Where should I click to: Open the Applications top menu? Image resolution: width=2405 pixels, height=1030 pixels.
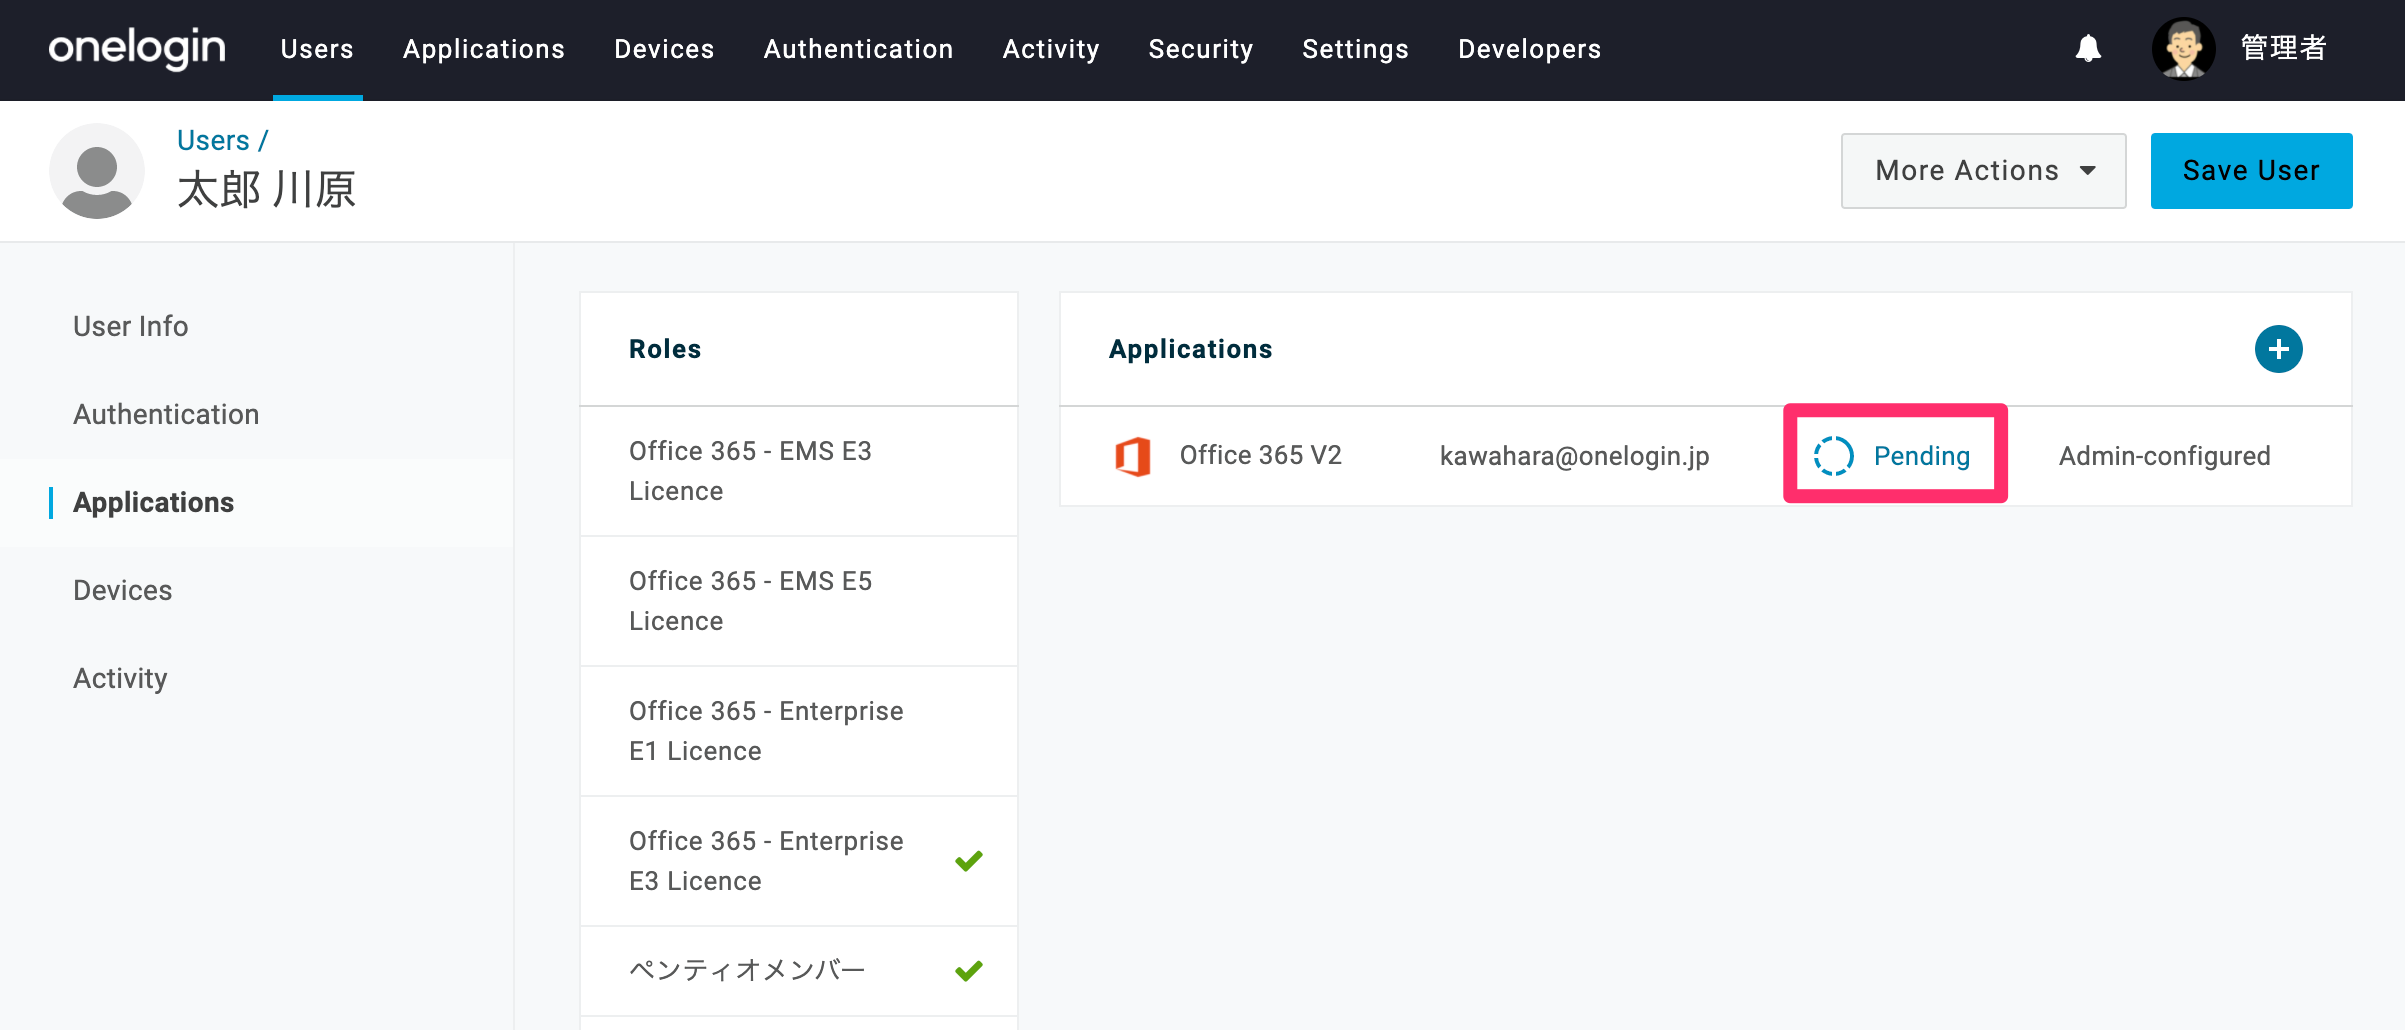pos(484,49)
